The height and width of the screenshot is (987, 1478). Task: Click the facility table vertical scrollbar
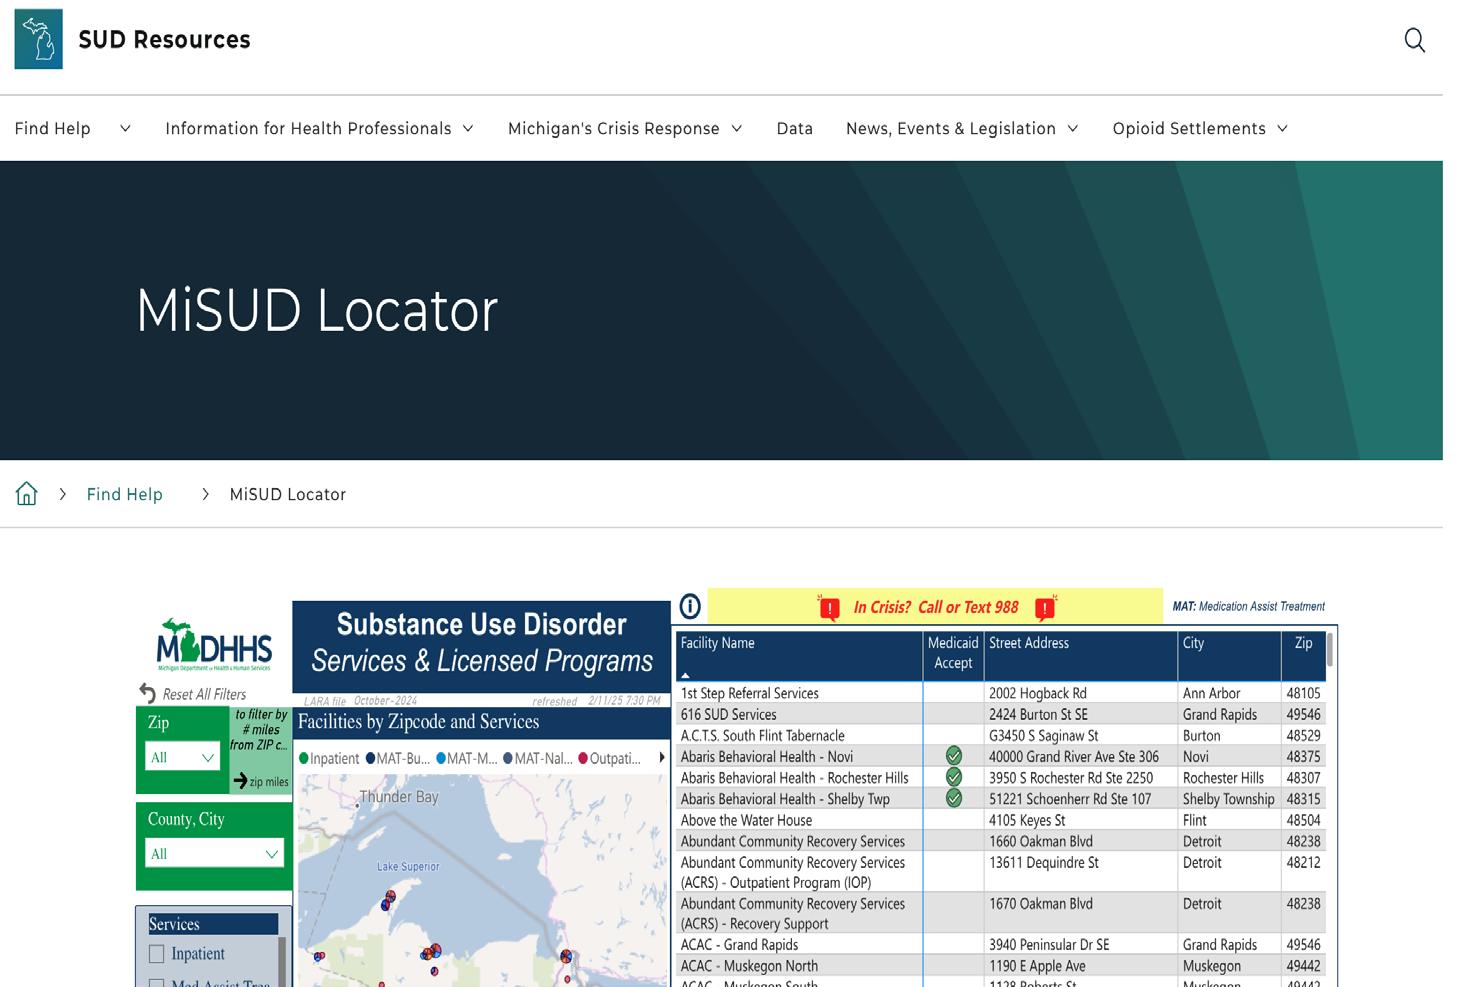point(1330,650)
